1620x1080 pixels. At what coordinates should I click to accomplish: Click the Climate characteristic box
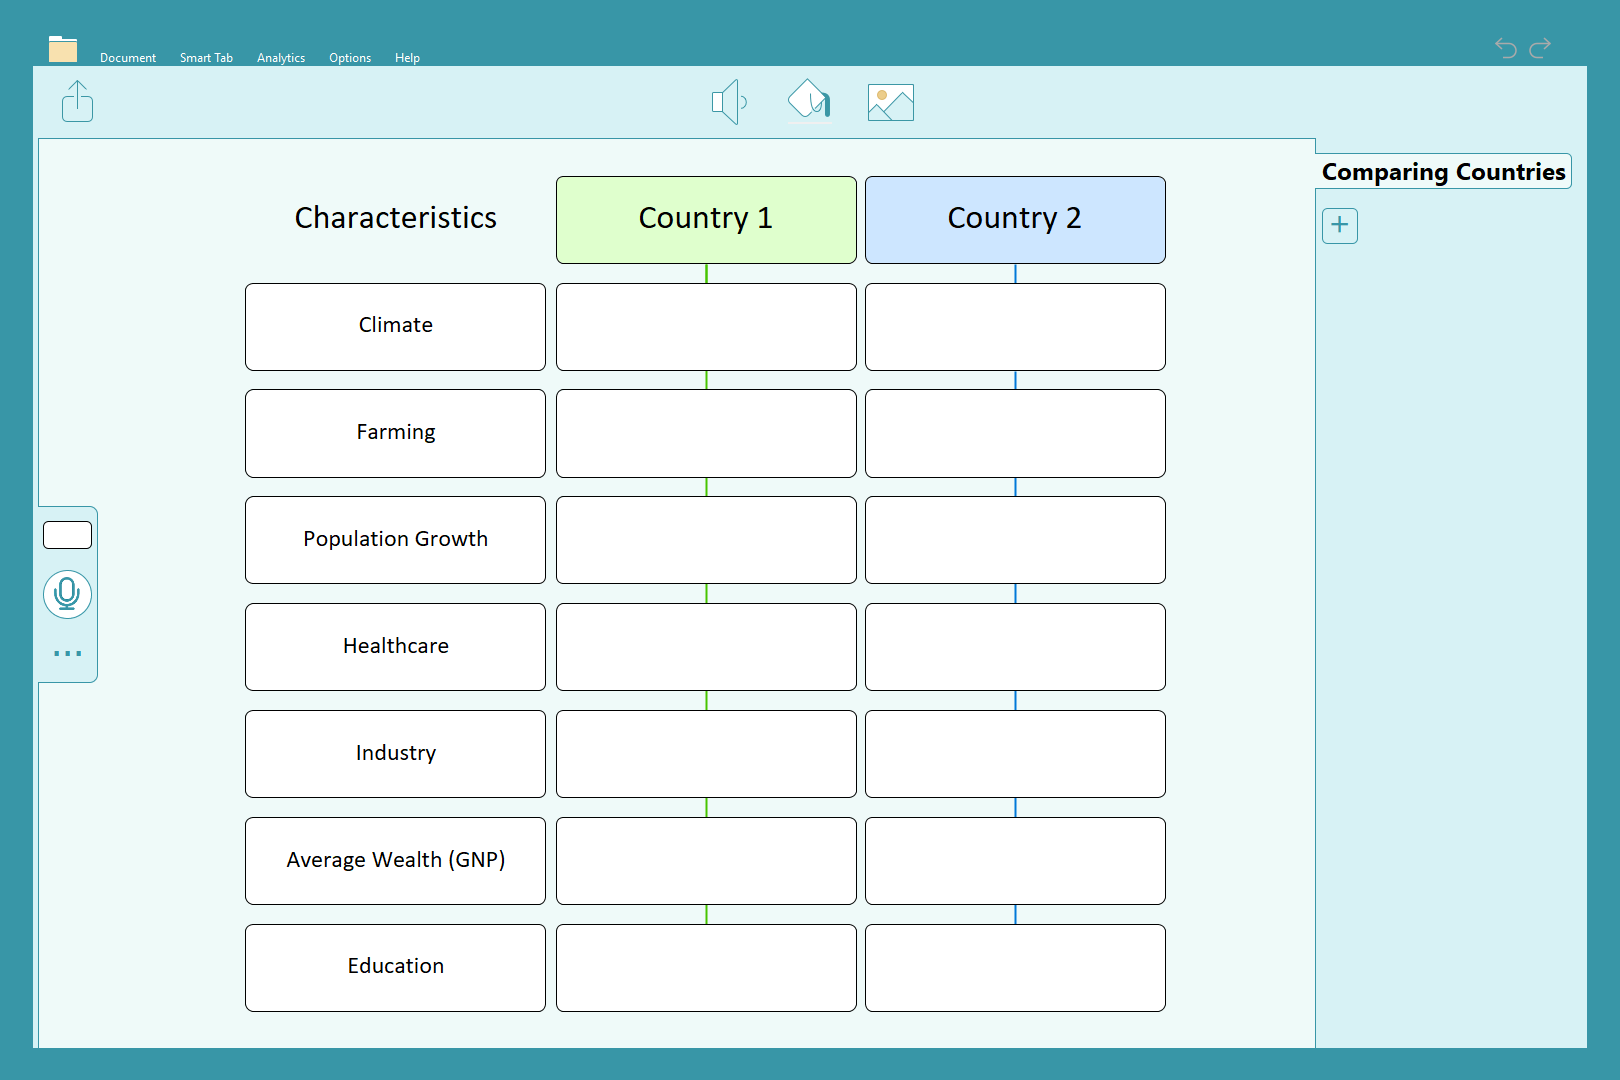click(x=395, y=327)
